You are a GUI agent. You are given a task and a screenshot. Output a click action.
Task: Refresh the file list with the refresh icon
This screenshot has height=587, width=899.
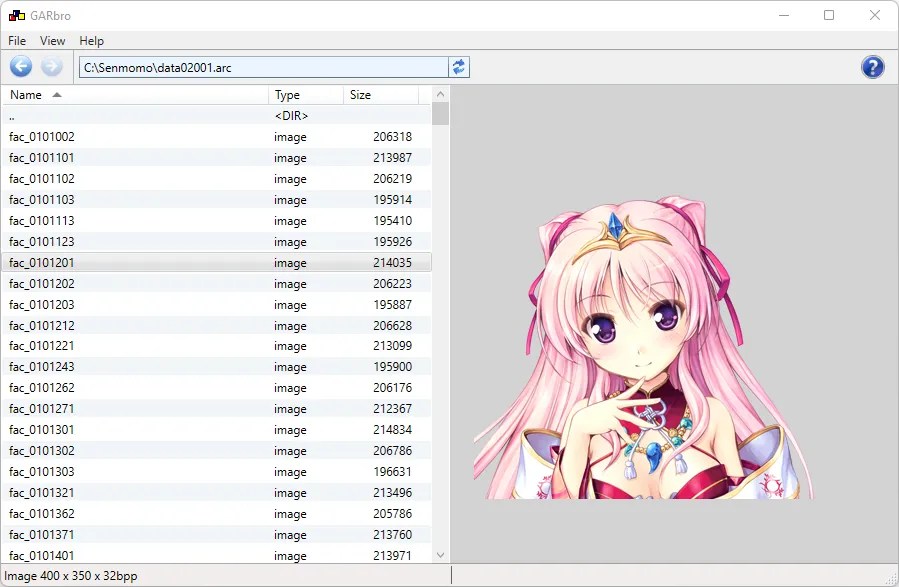point(459,67)
